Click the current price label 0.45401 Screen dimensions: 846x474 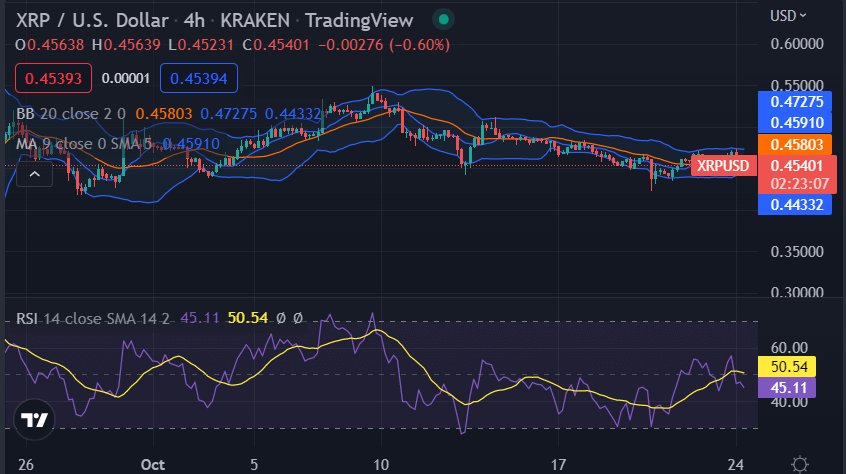[x=797, y=166]
